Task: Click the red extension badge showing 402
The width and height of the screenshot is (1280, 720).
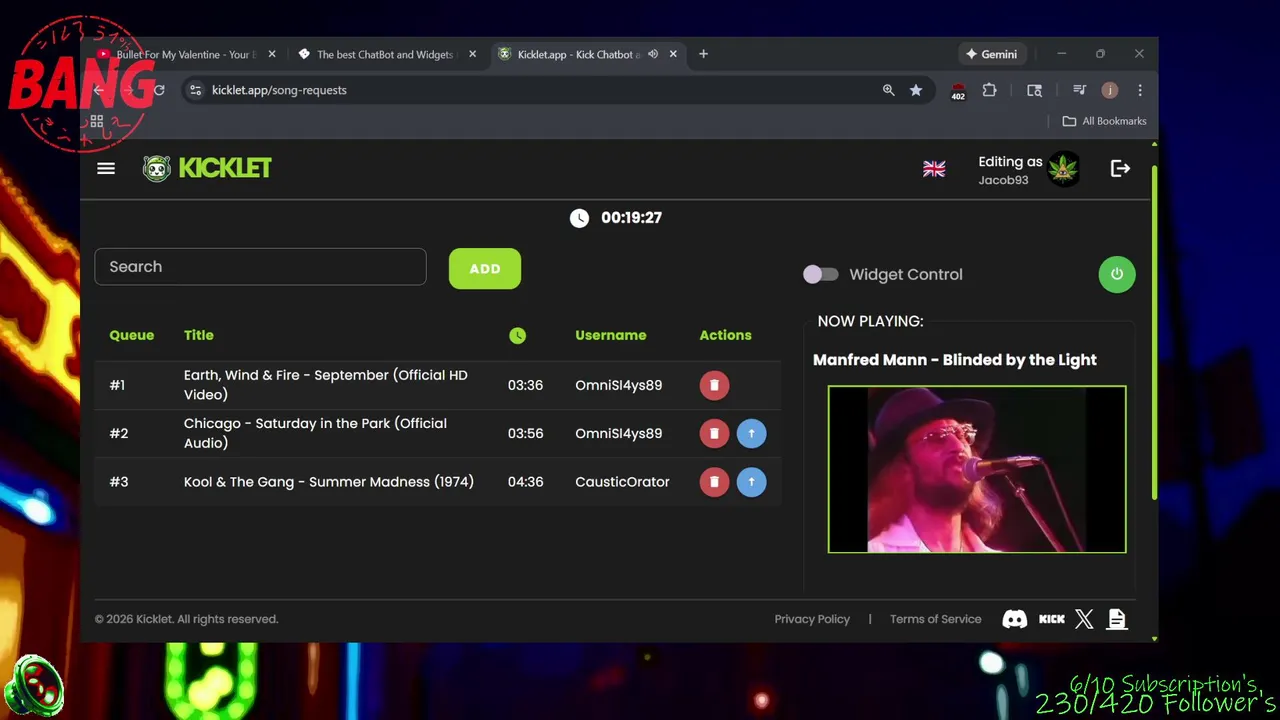Action: [x=957, y=91]
